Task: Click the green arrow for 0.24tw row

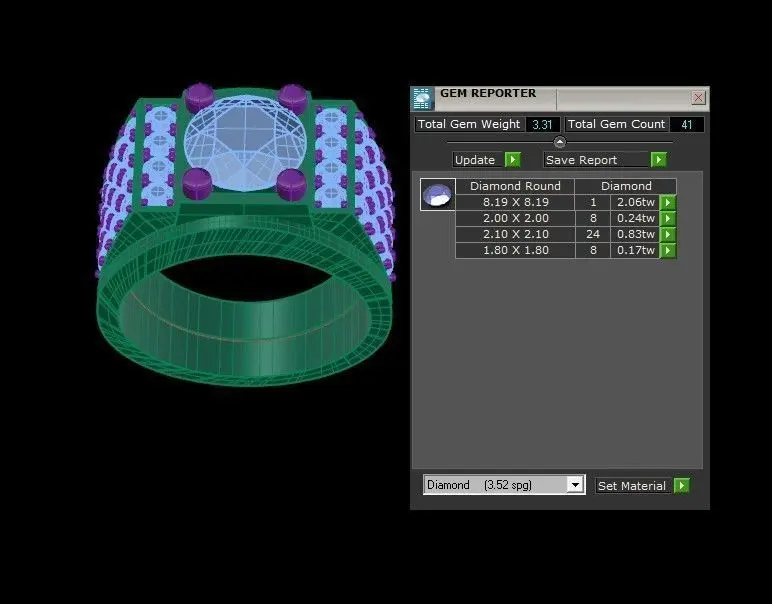Action: tap(668, 218)
